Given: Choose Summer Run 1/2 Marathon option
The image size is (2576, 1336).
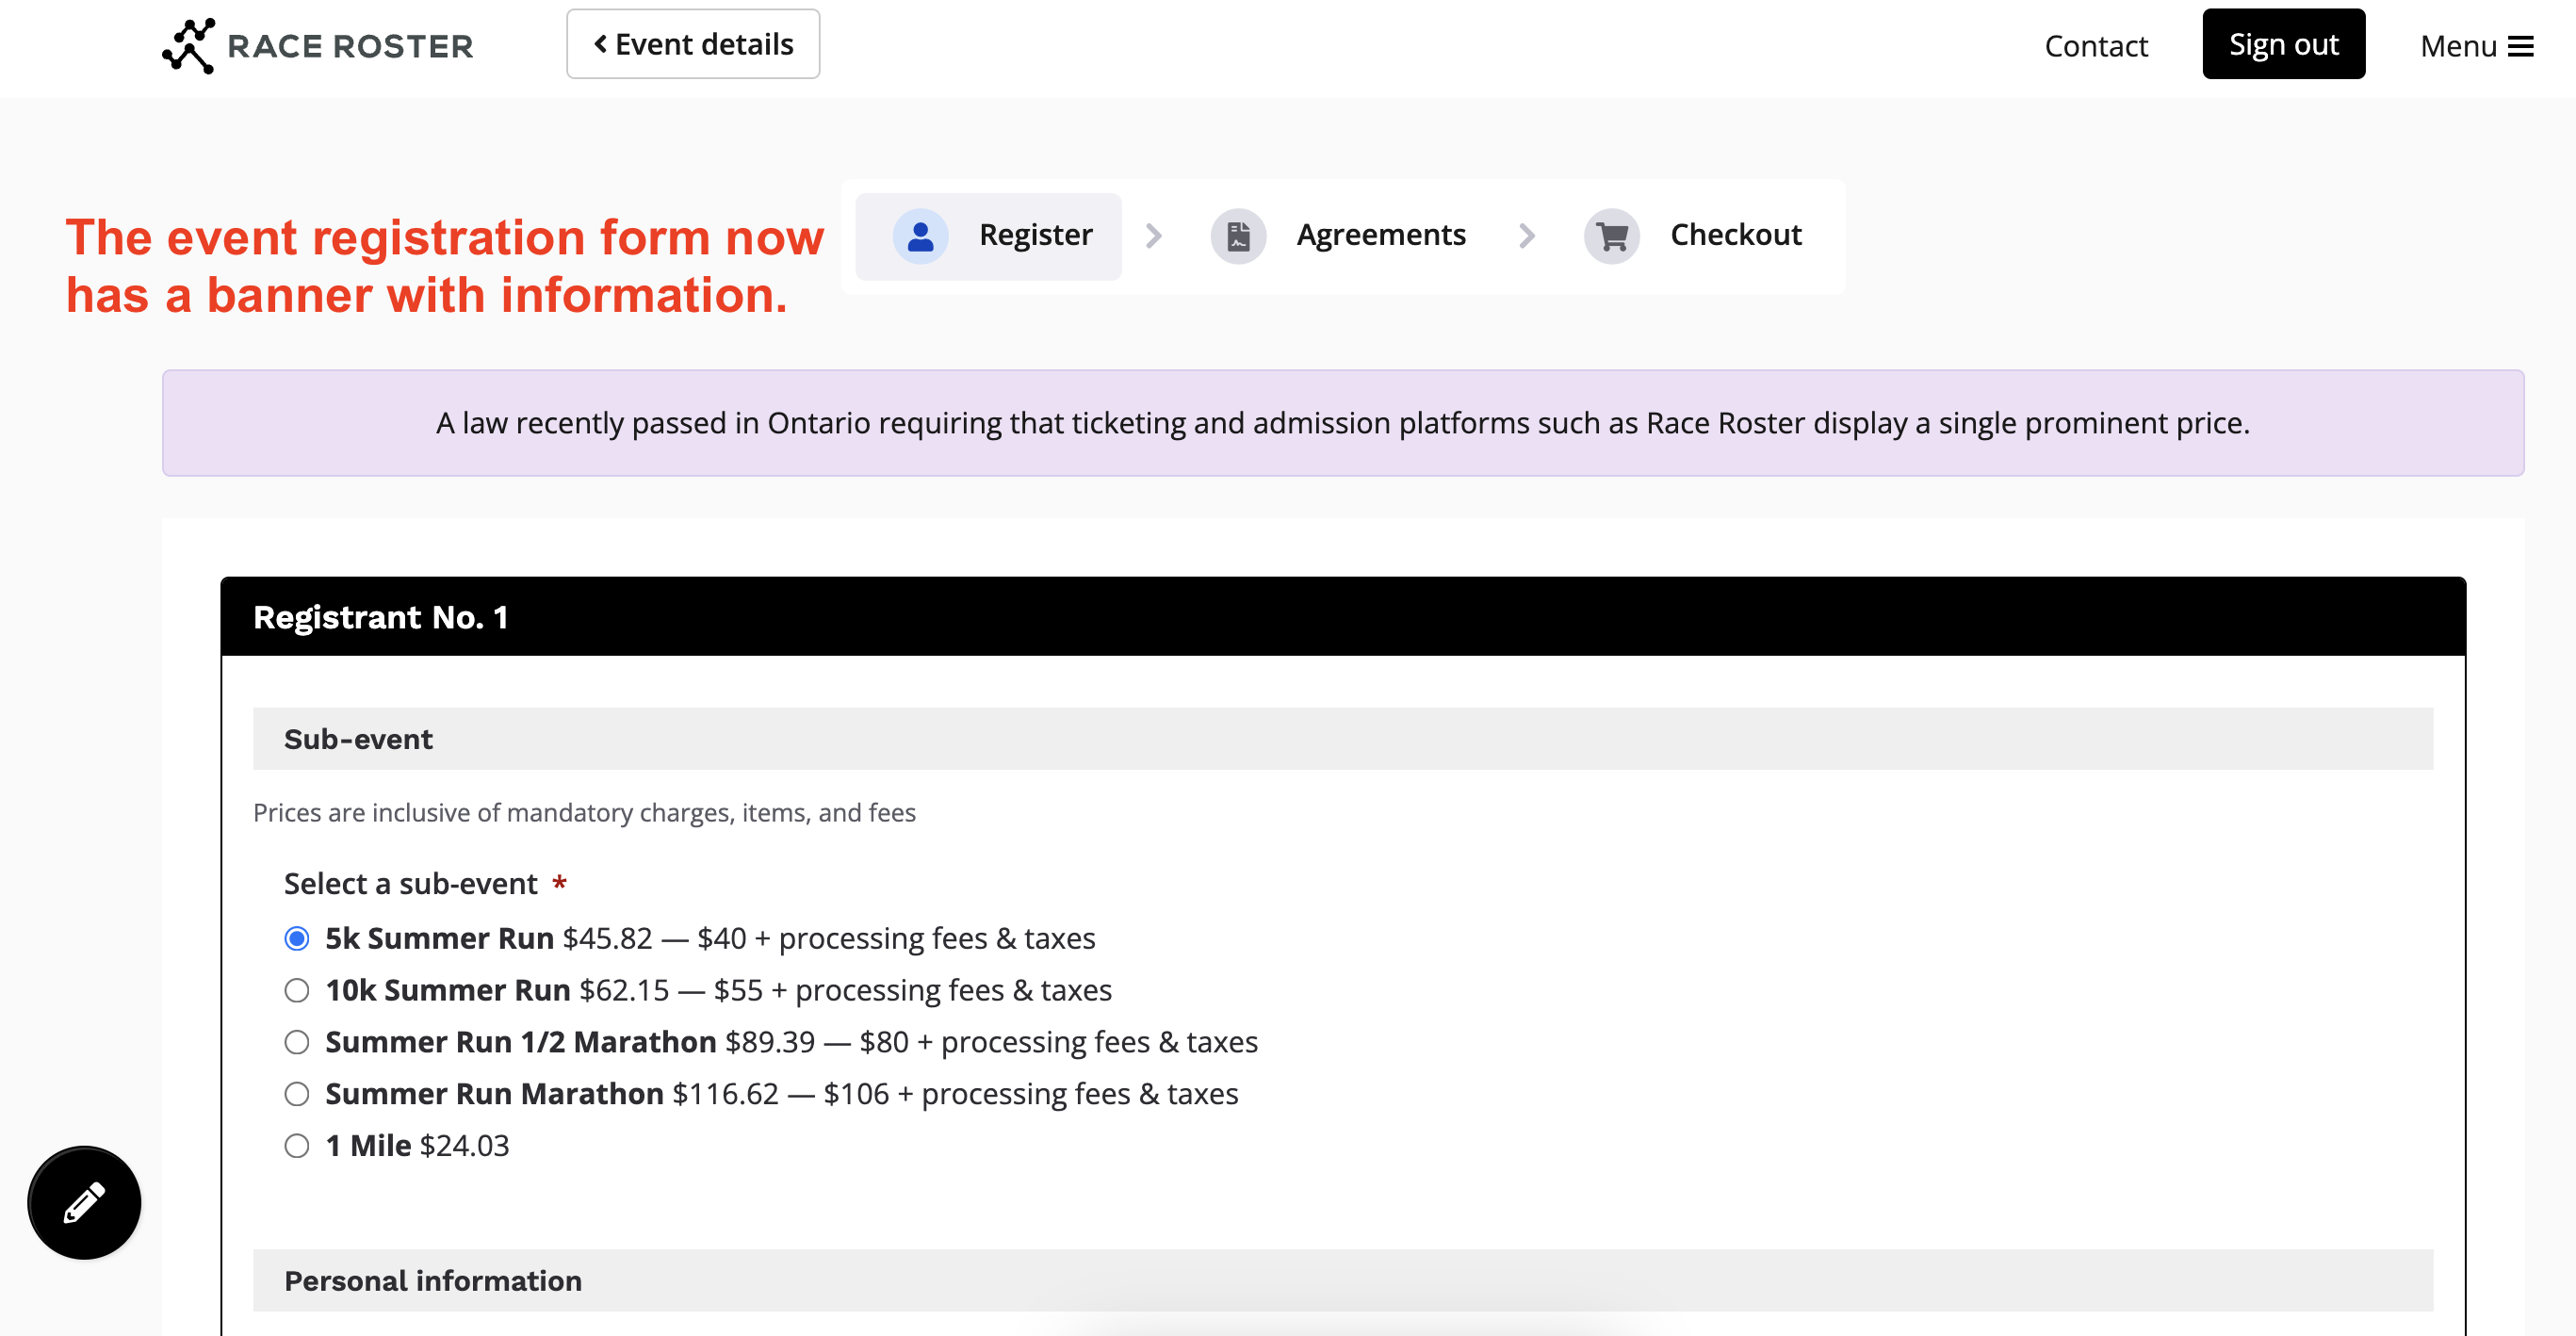Looking at the screenshot, I should [x=297, y=1042].
